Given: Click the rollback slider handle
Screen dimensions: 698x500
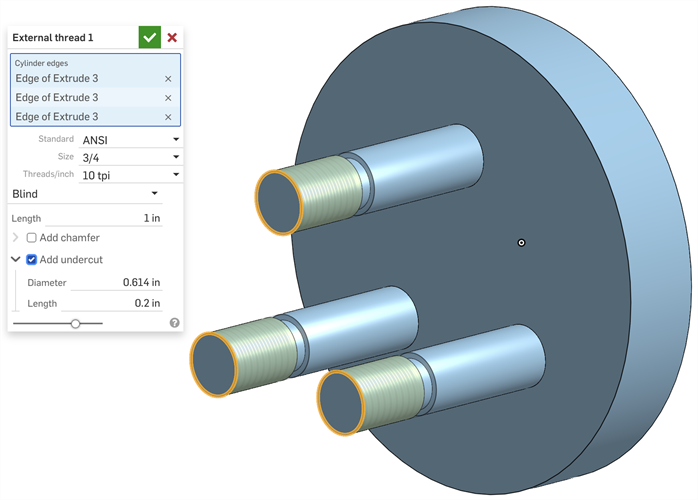Looking at the screenshot, I should [75, 324].
